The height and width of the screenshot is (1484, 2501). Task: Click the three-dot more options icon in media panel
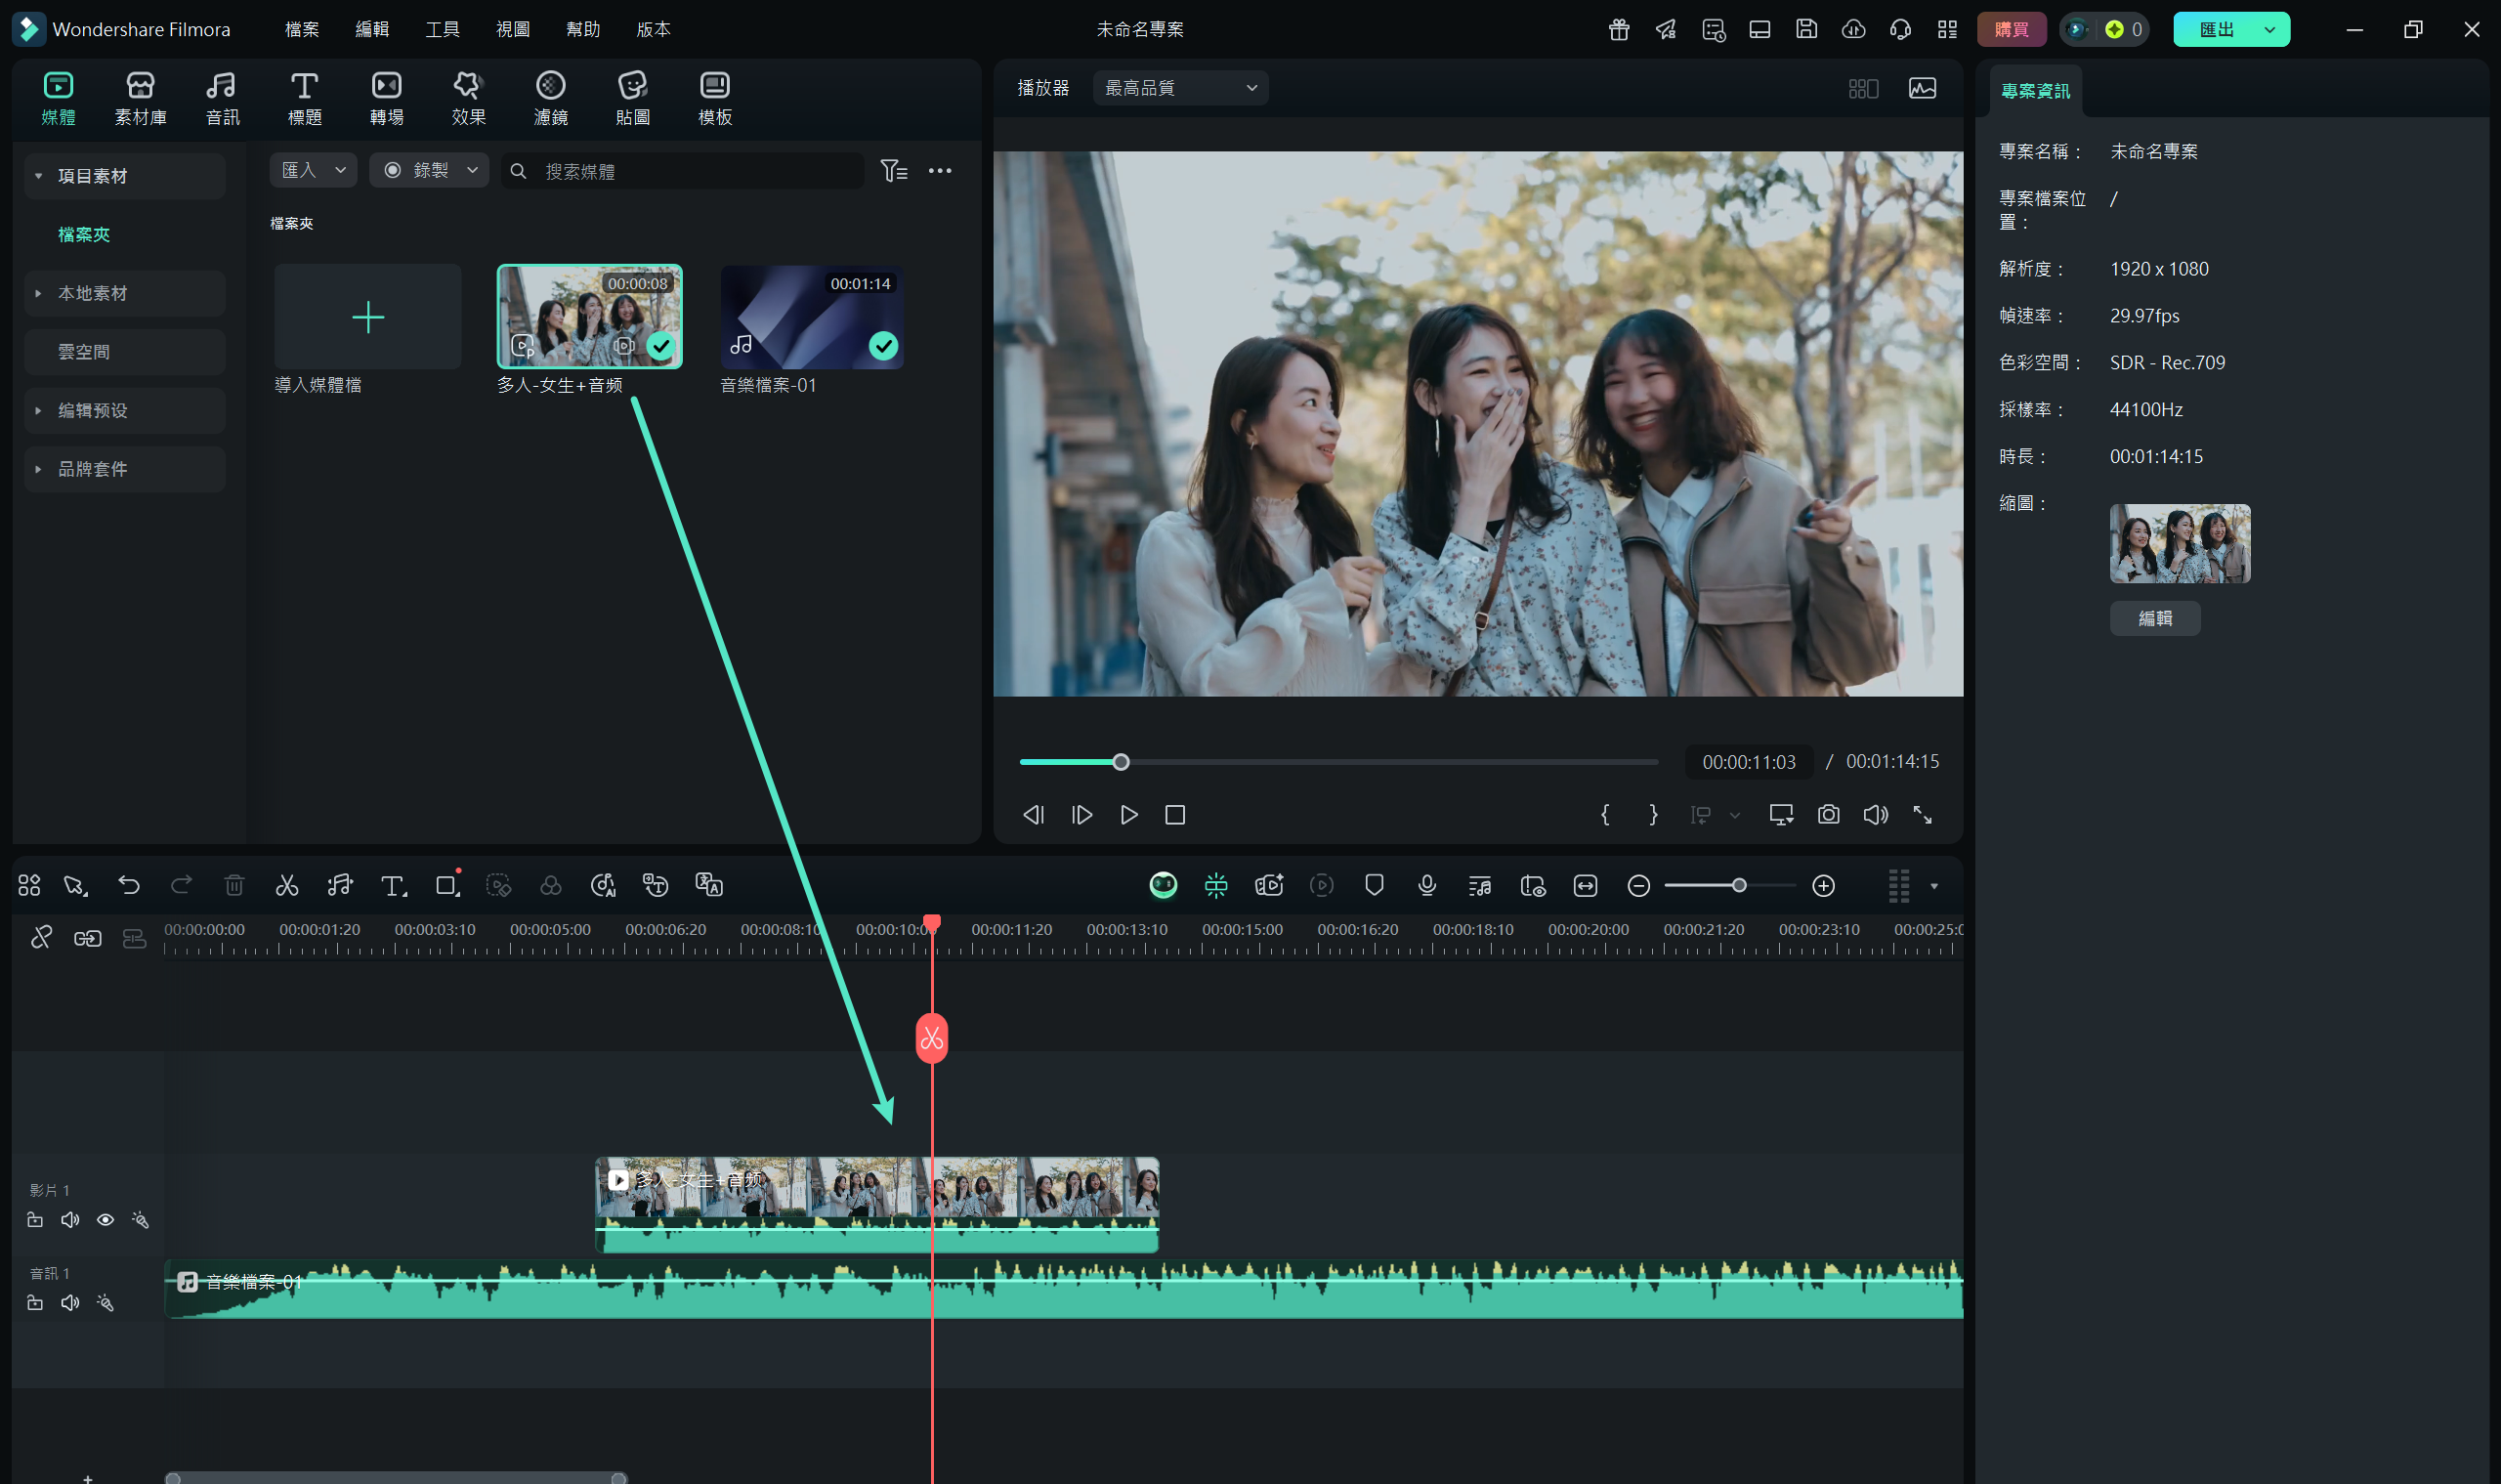click(x=940, y=171)
